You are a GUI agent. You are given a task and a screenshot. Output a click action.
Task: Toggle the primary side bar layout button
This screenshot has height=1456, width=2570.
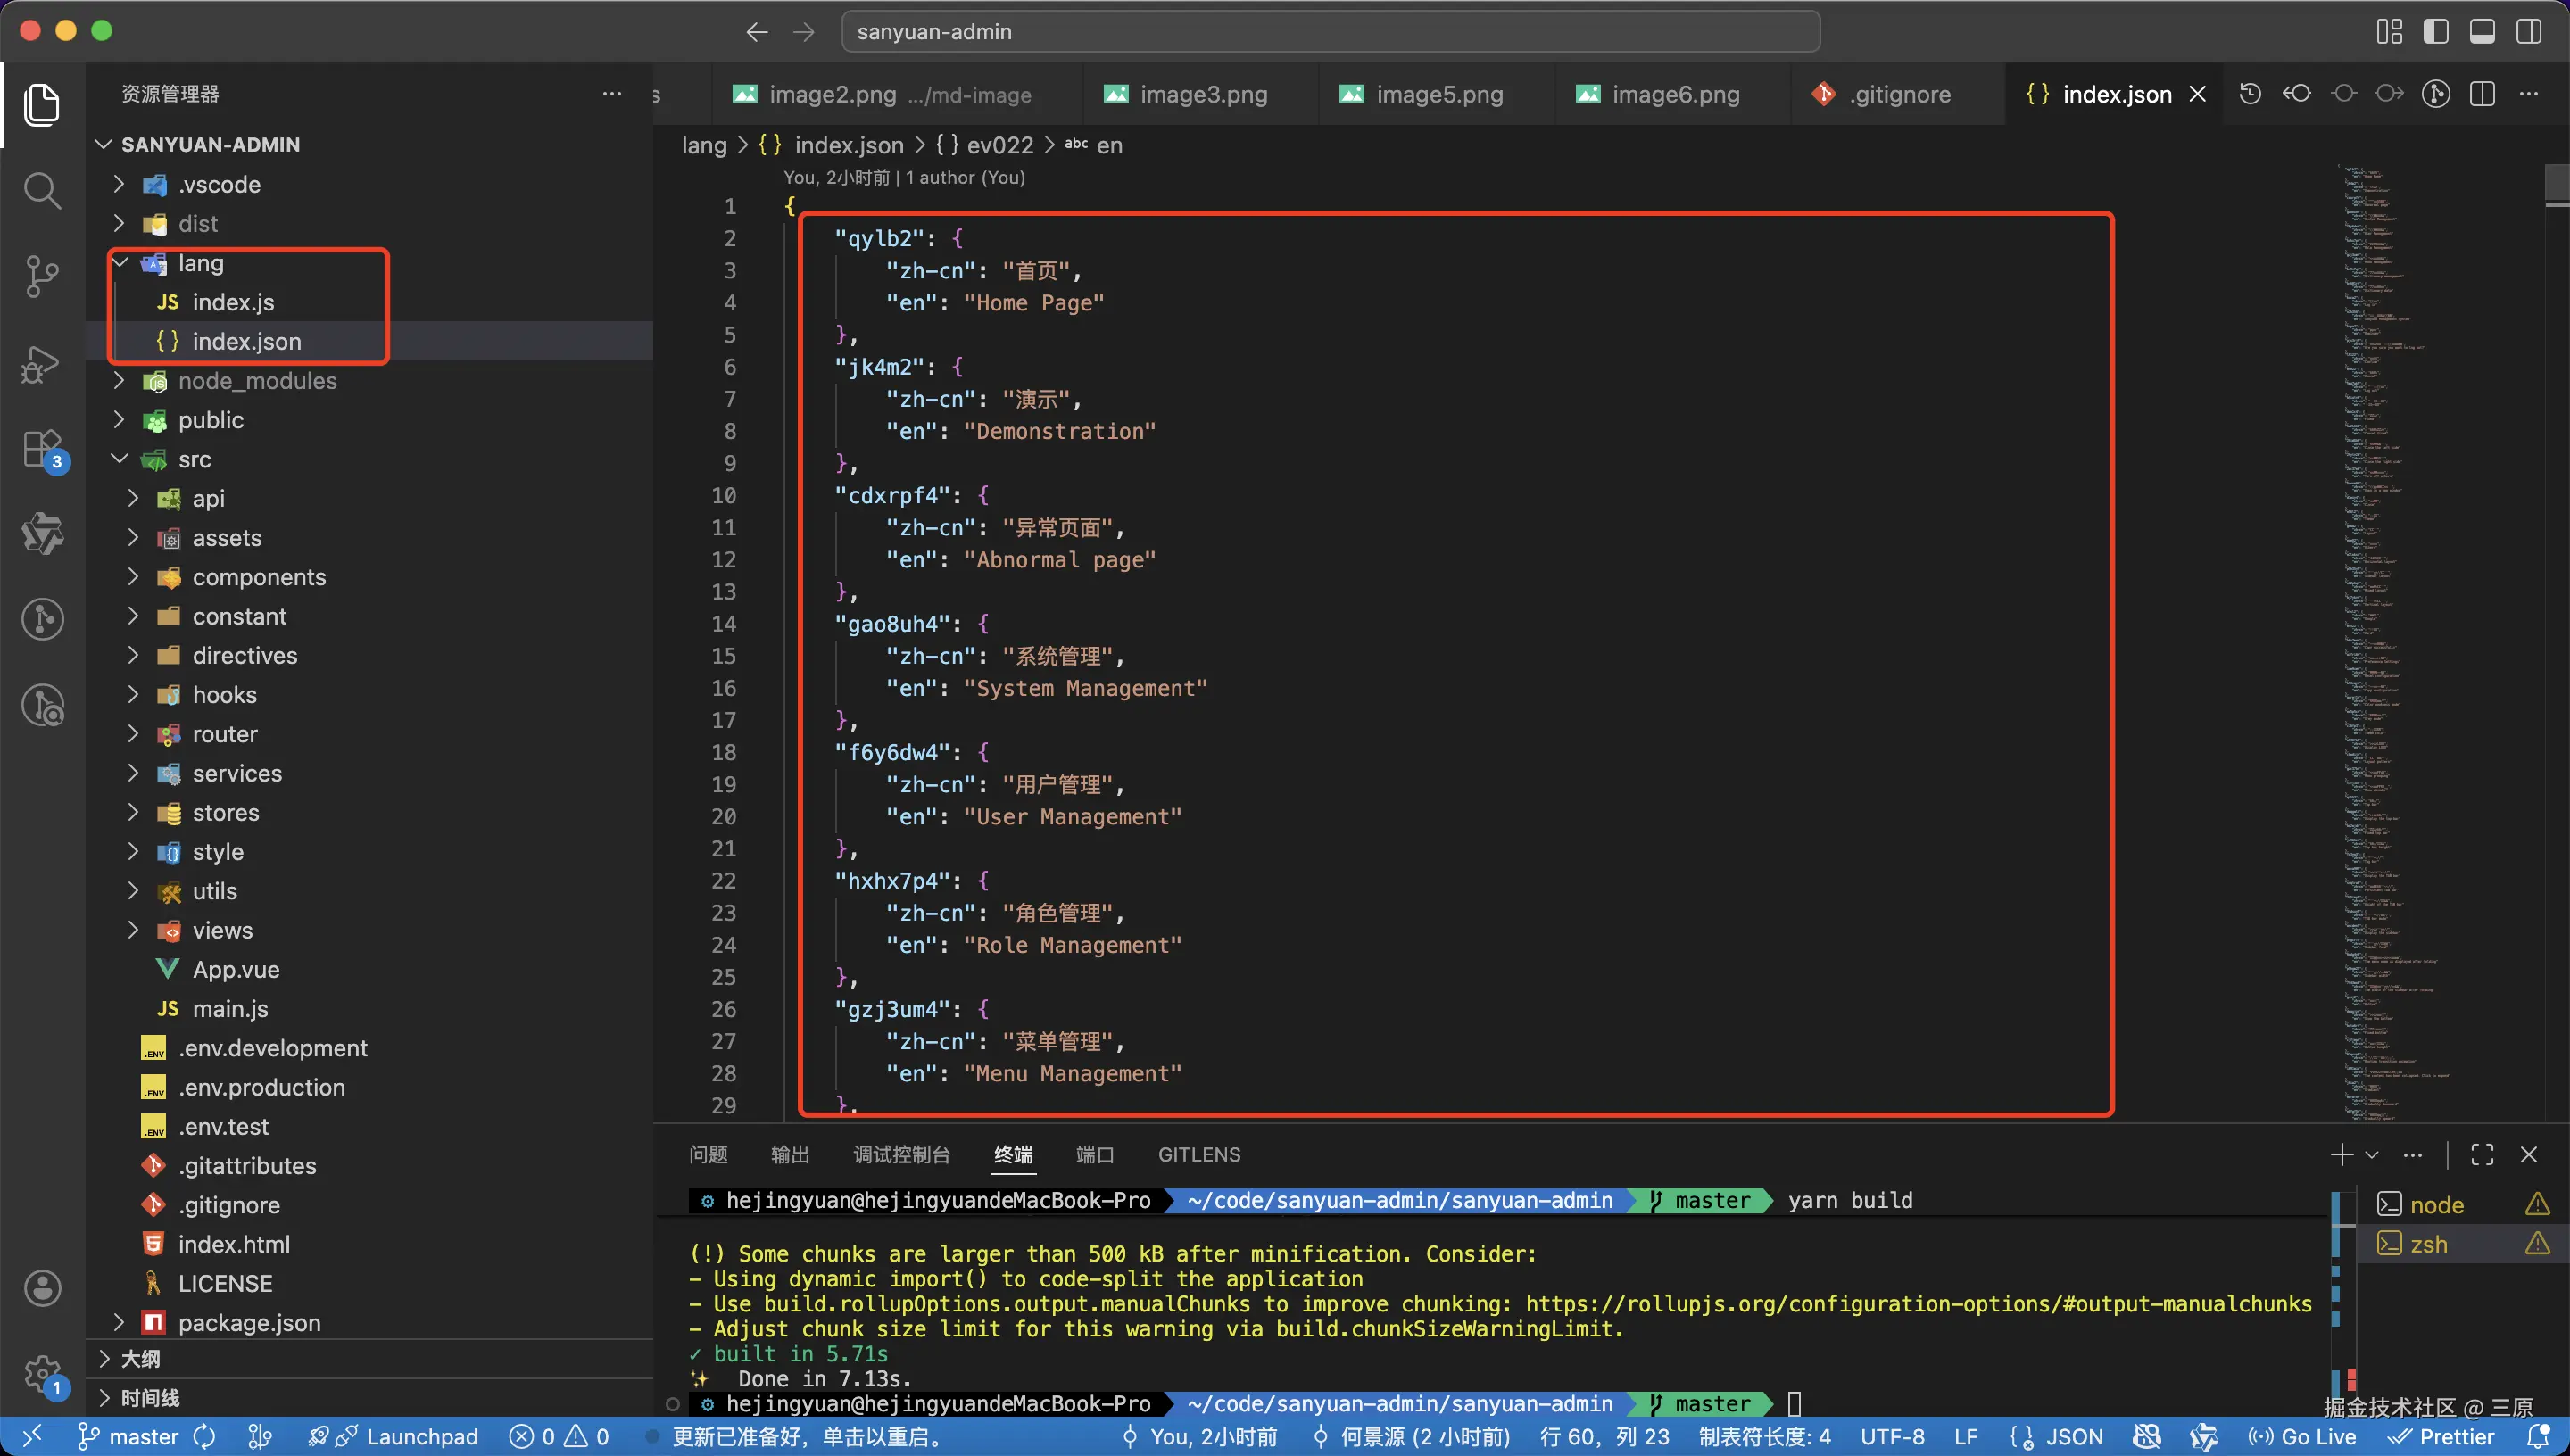pyautogui.click(x=2436, y=31)
